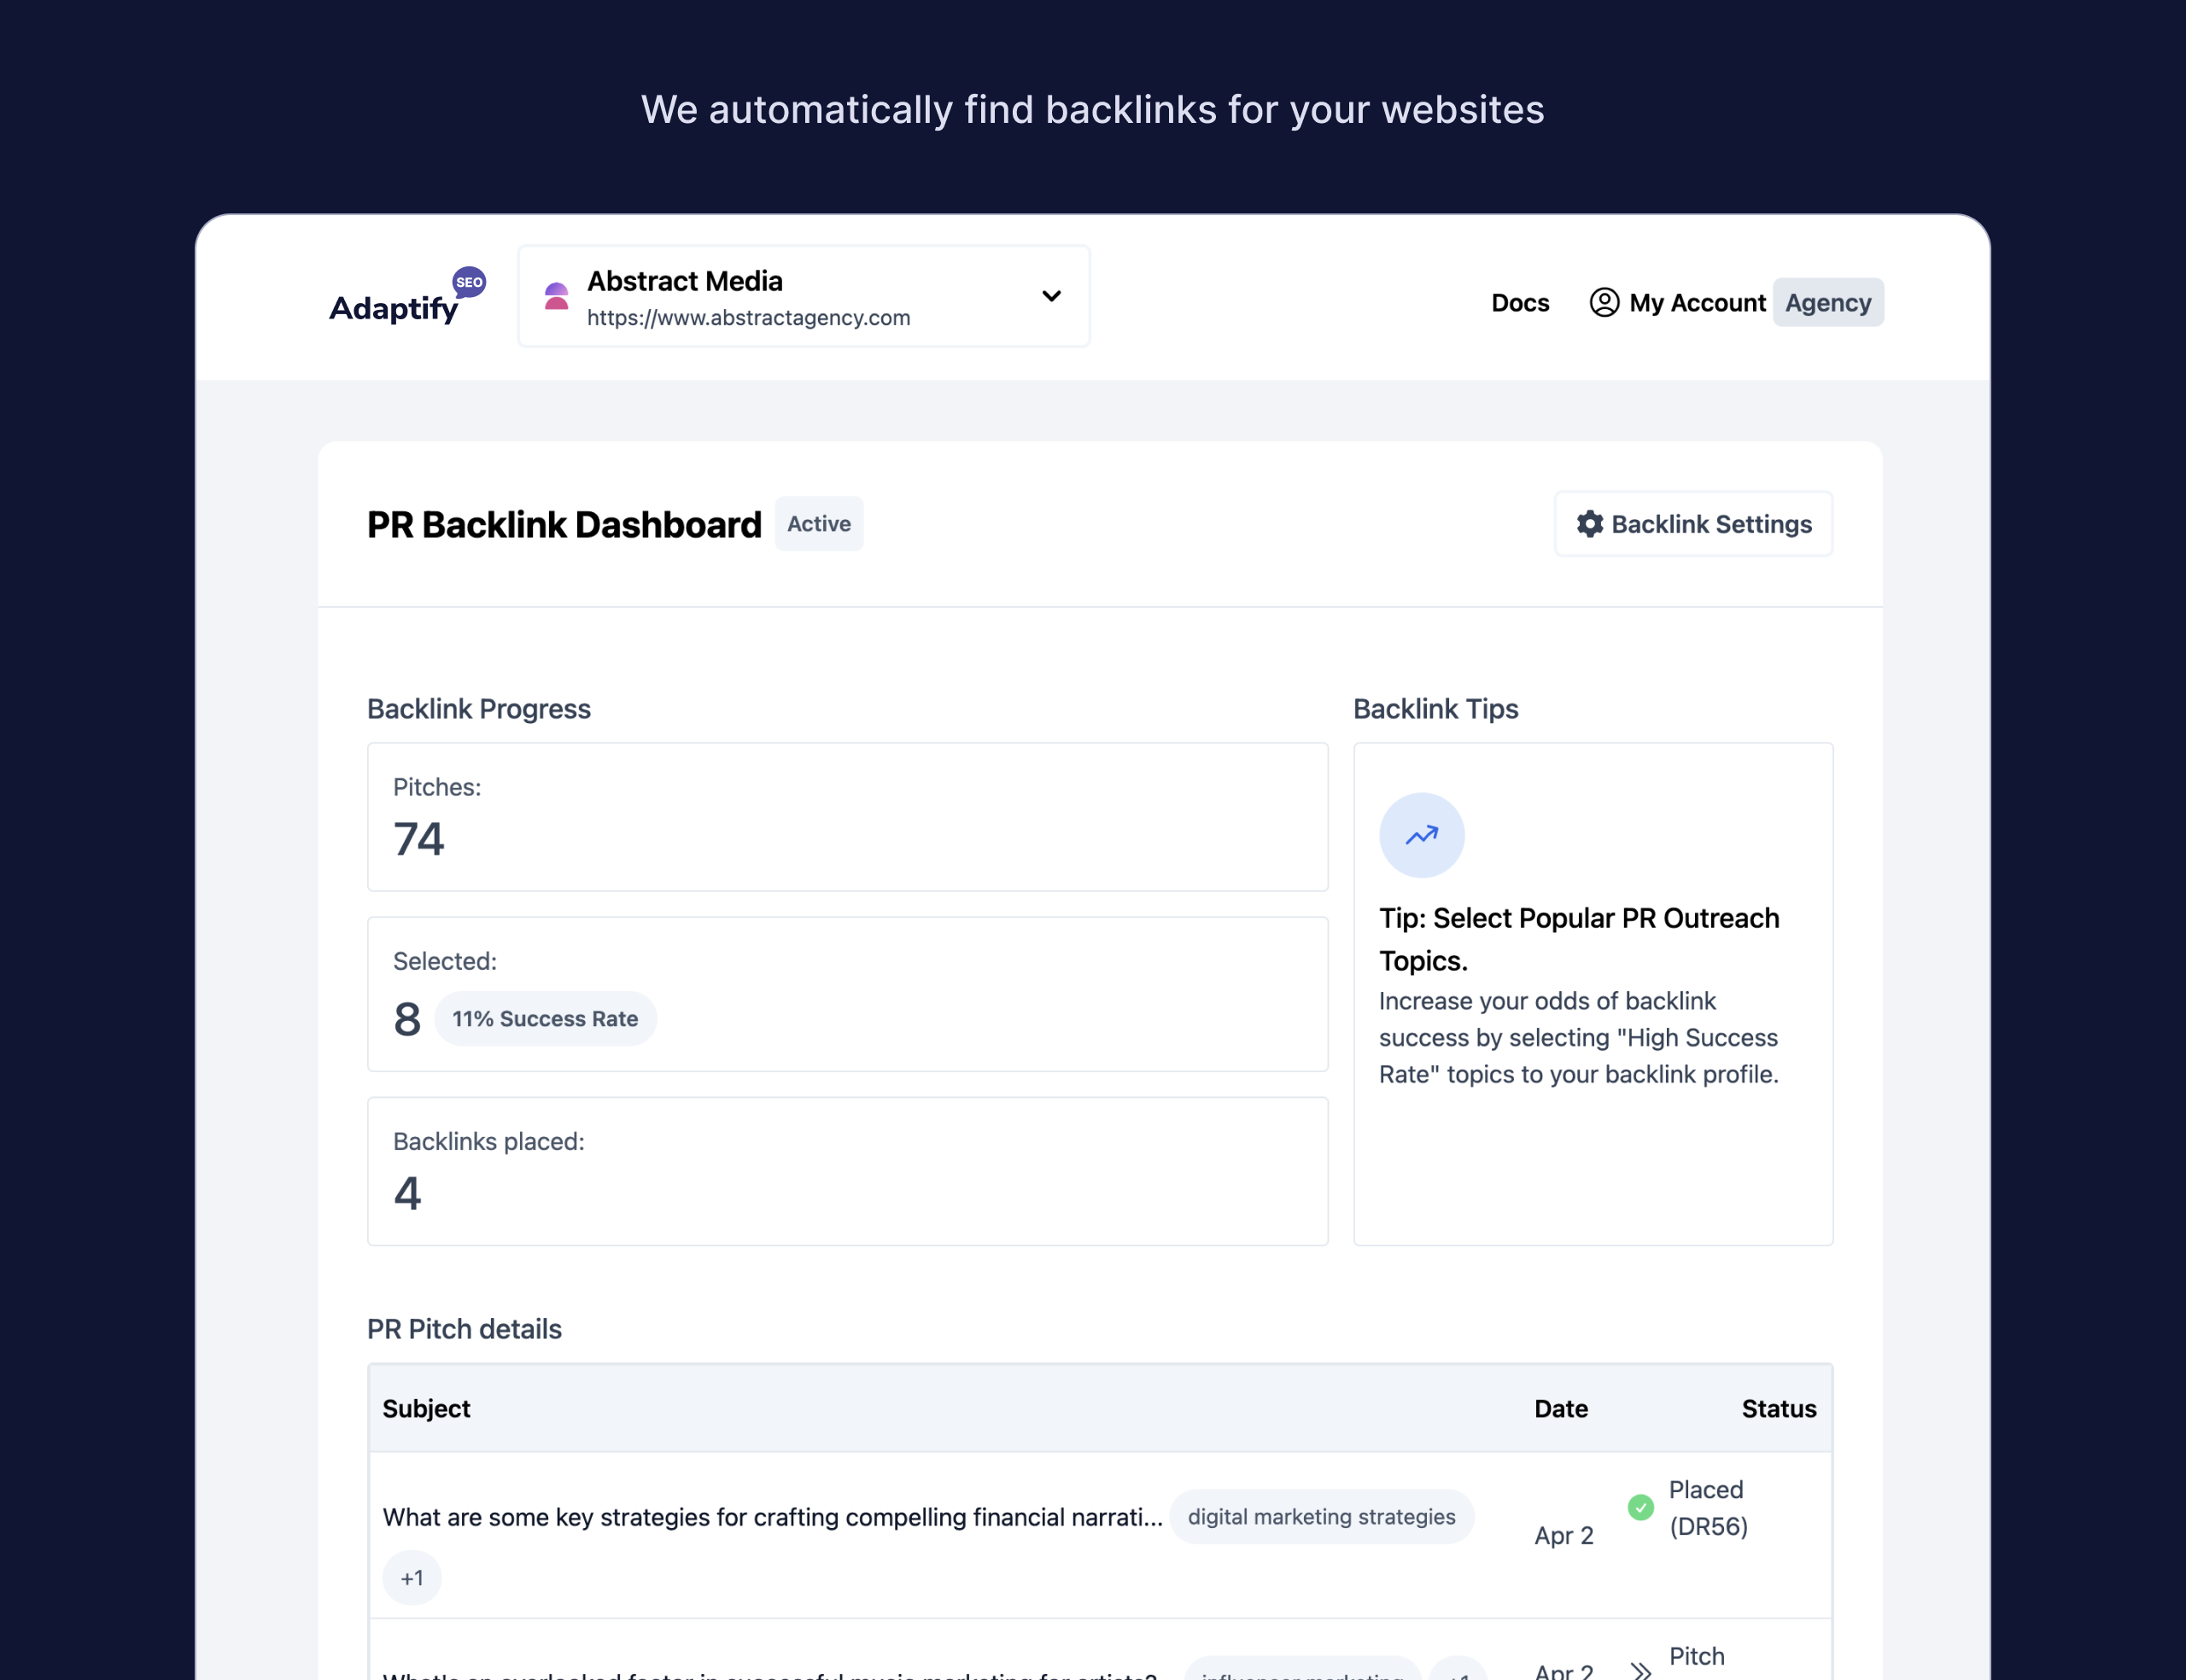Viewport: 2186px width, 1680px height.
Task: Expand the +1 hidden topics chip
Action: tap(412, 1577)
